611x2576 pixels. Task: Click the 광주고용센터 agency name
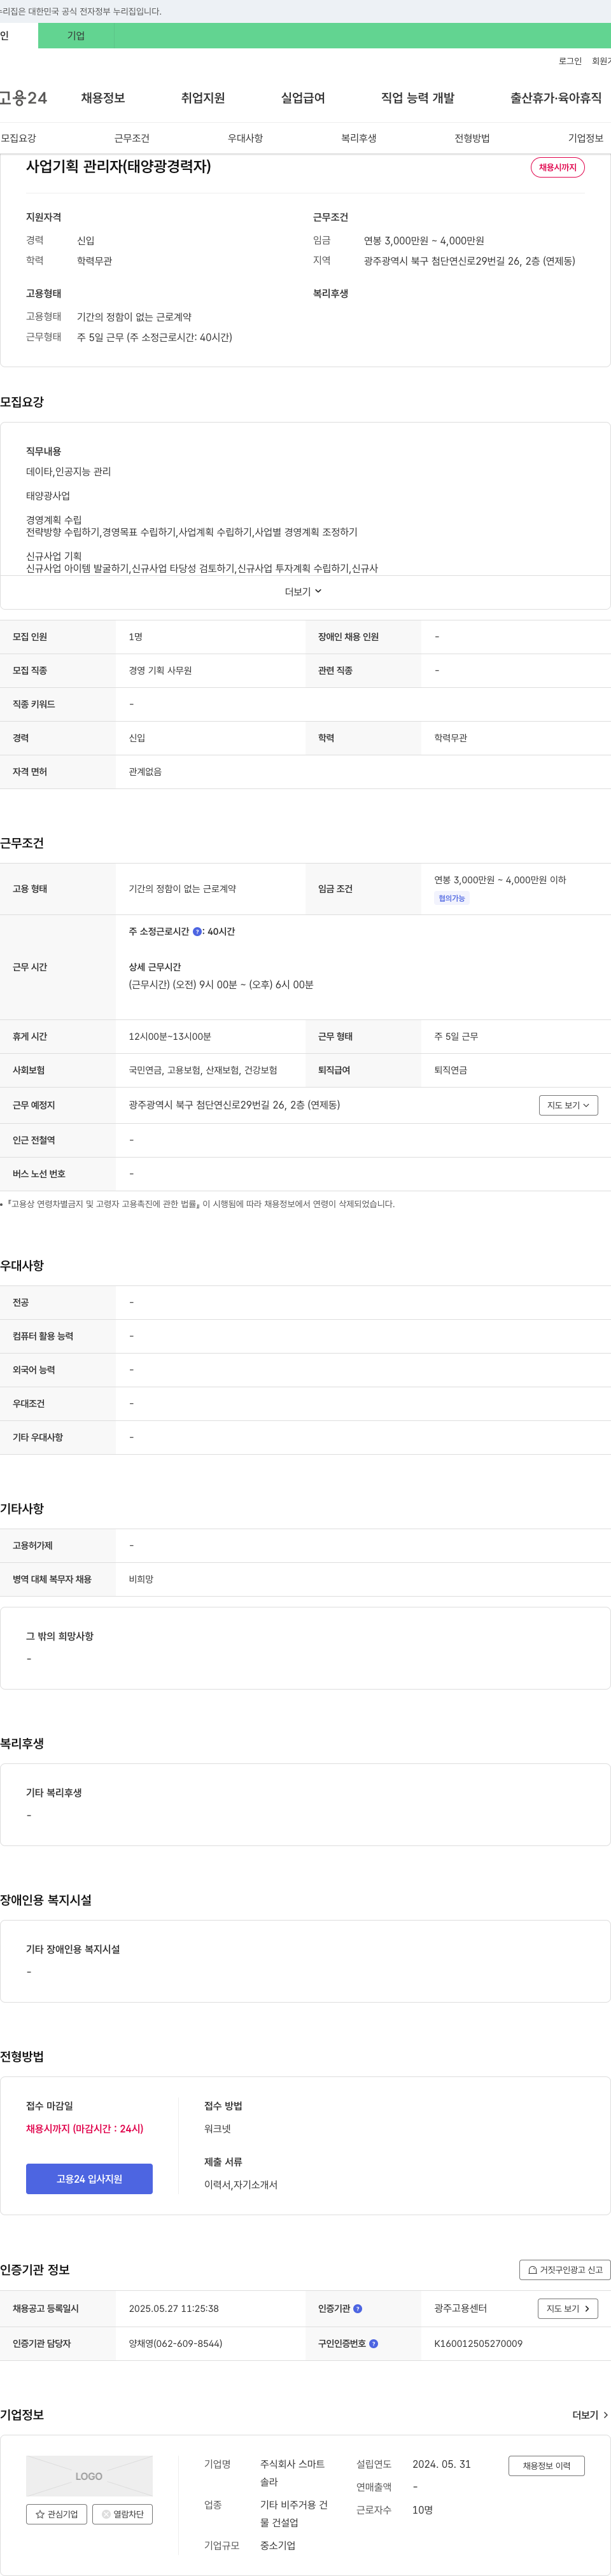pyautogui.click(x=460, y=2309)
